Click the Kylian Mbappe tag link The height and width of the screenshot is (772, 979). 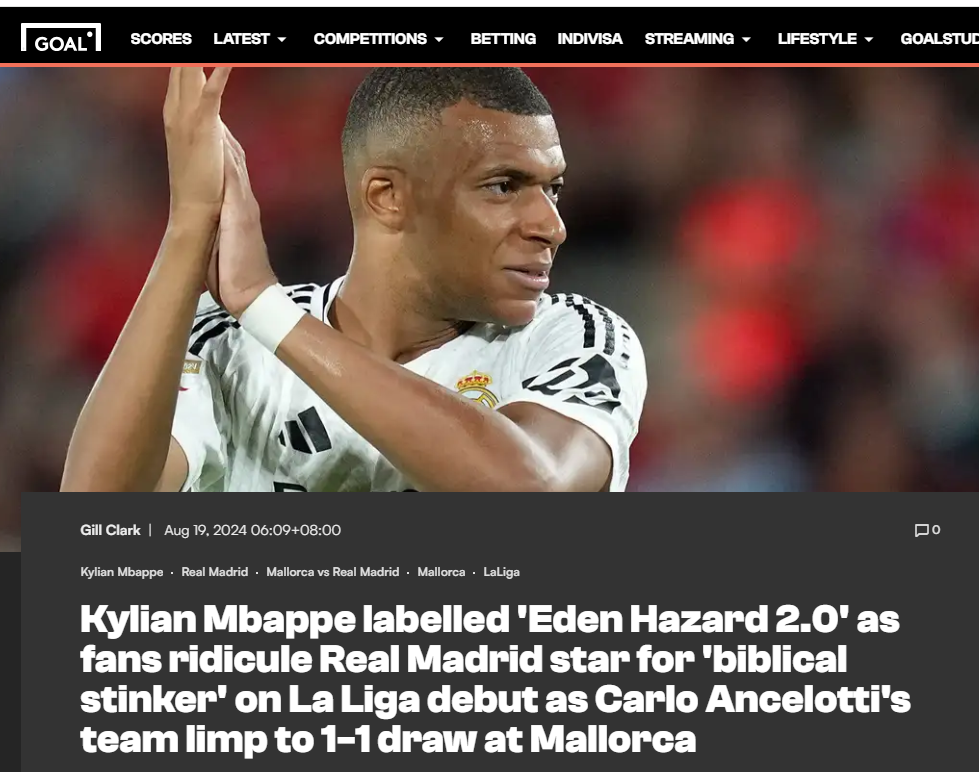[122, 572]
